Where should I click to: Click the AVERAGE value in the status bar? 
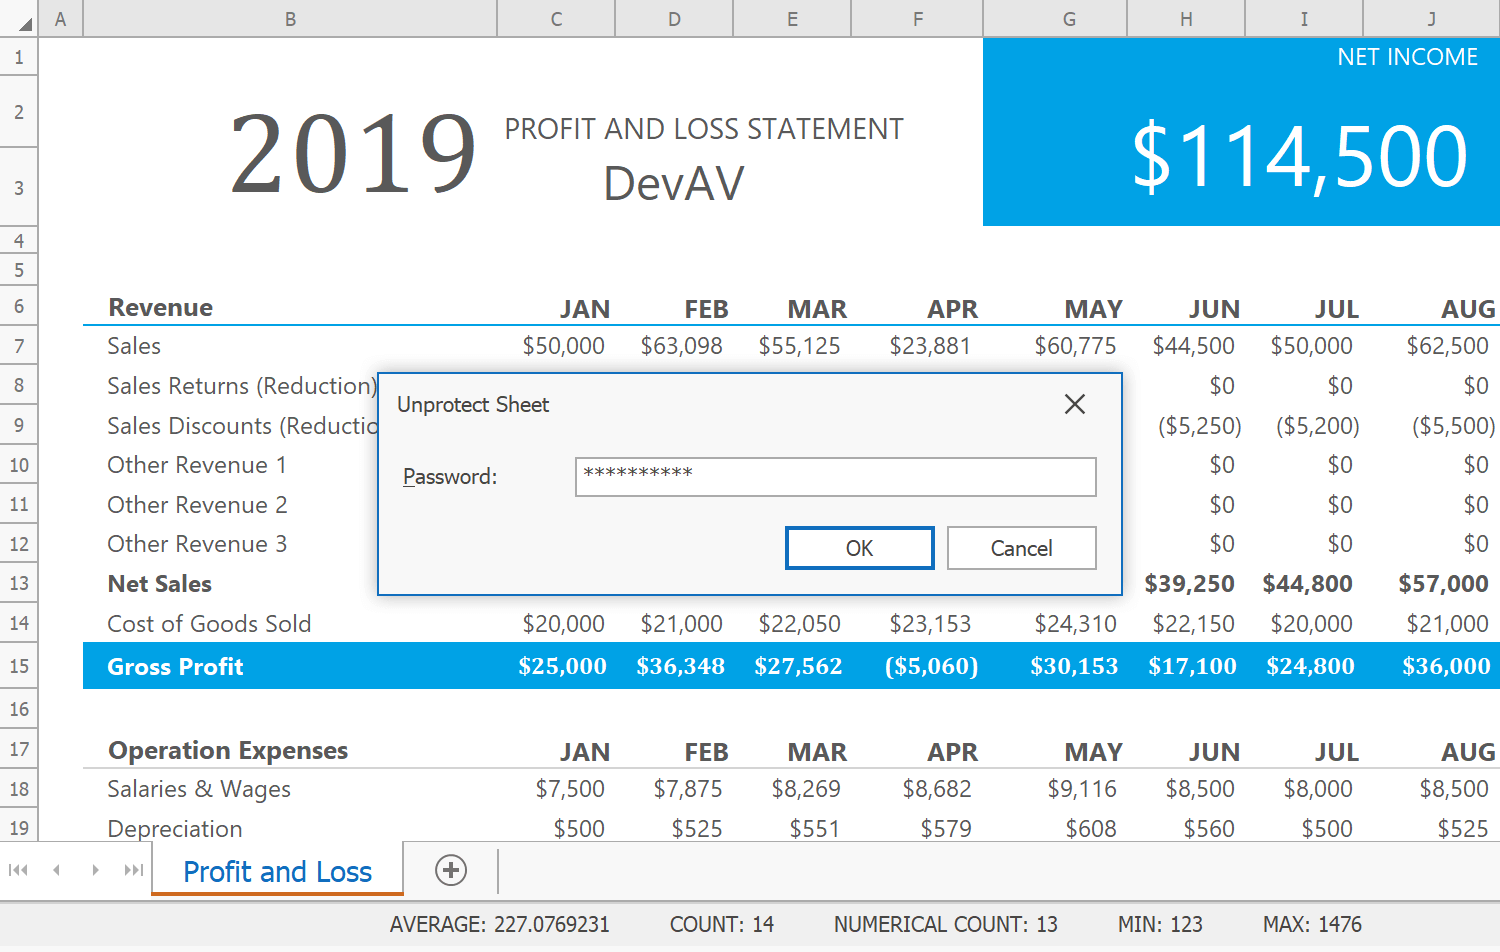[501, 924]
